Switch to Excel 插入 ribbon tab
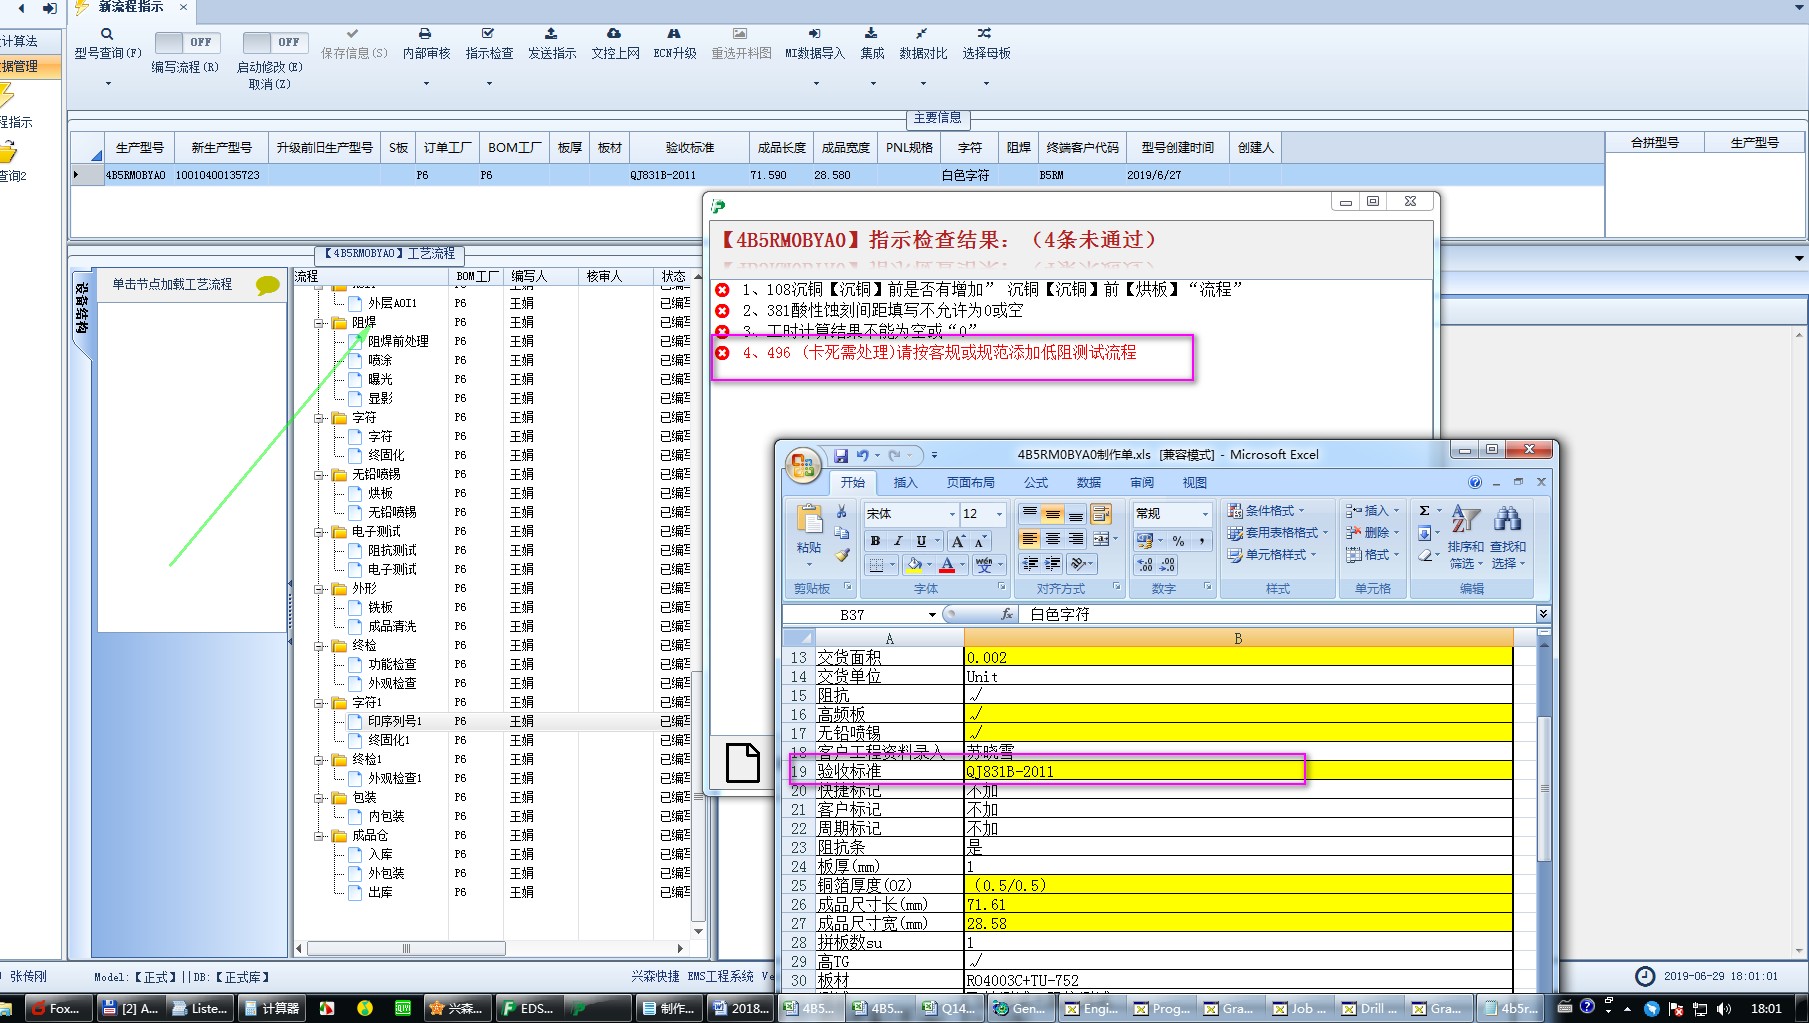Screen dimensions: 1809x1023 coord(905,483)
